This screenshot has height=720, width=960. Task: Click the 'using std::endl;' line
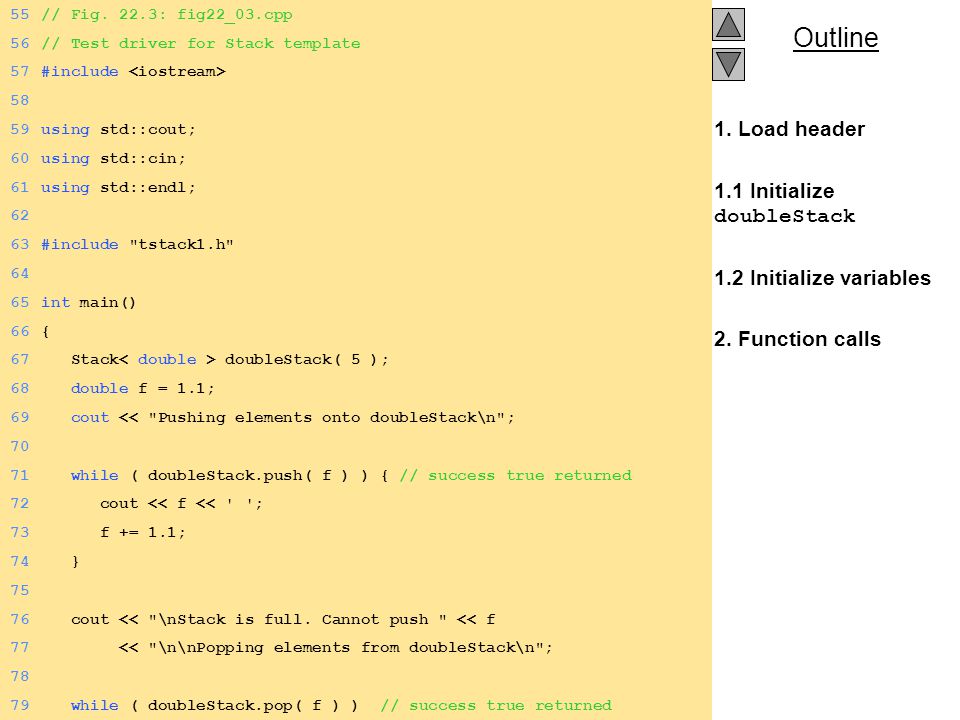pos(118,187)
